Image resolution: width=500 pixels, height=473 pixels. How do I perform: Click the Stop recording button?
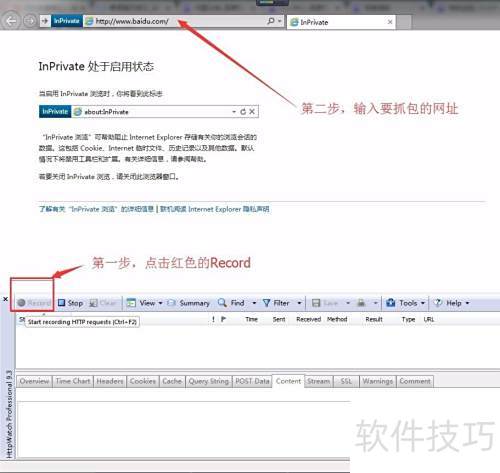pos(70,303)
